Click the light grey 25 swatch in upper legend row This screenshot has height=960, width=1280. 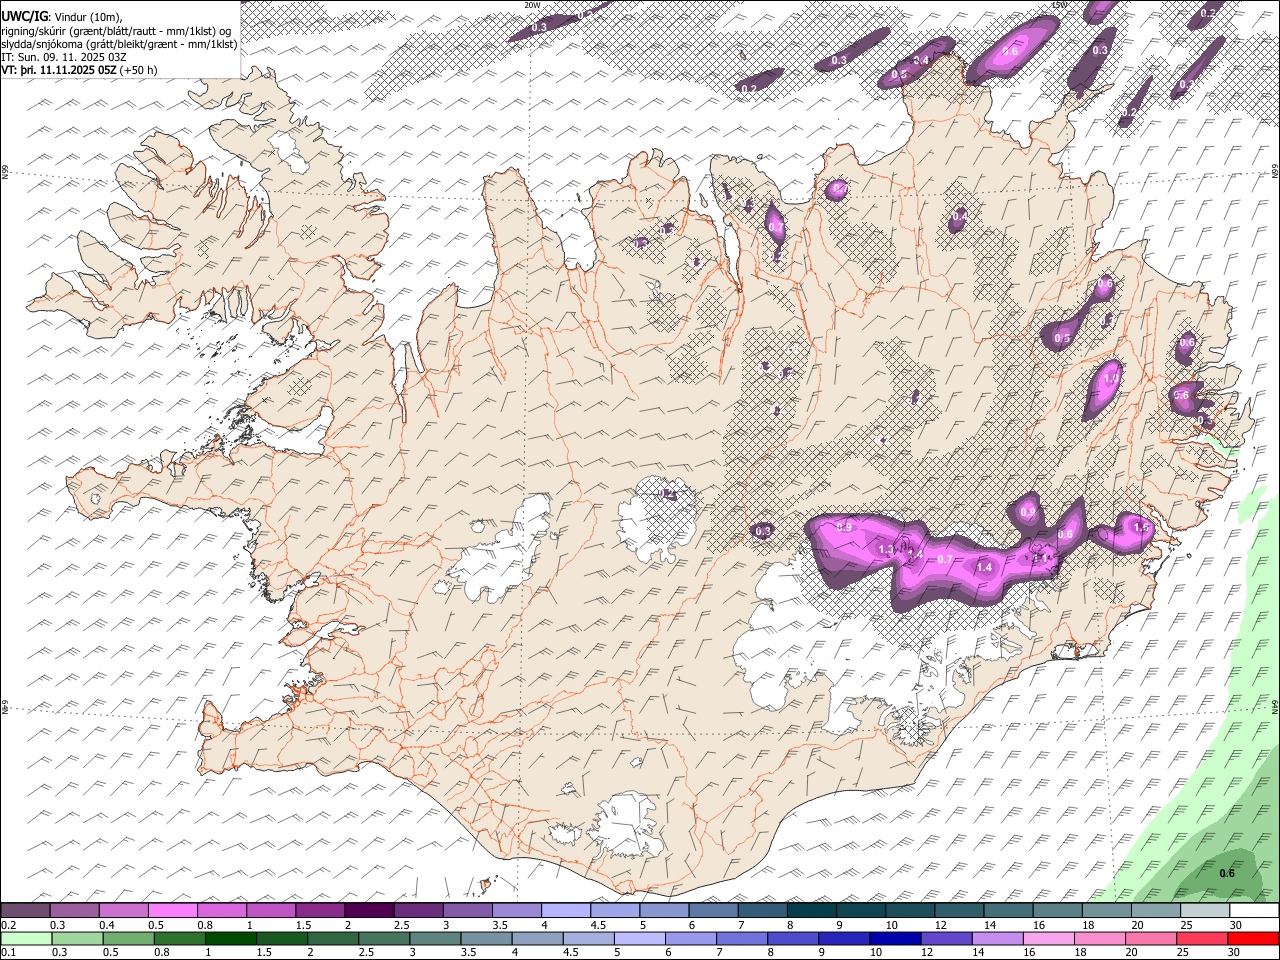(x=1205, y=911)
